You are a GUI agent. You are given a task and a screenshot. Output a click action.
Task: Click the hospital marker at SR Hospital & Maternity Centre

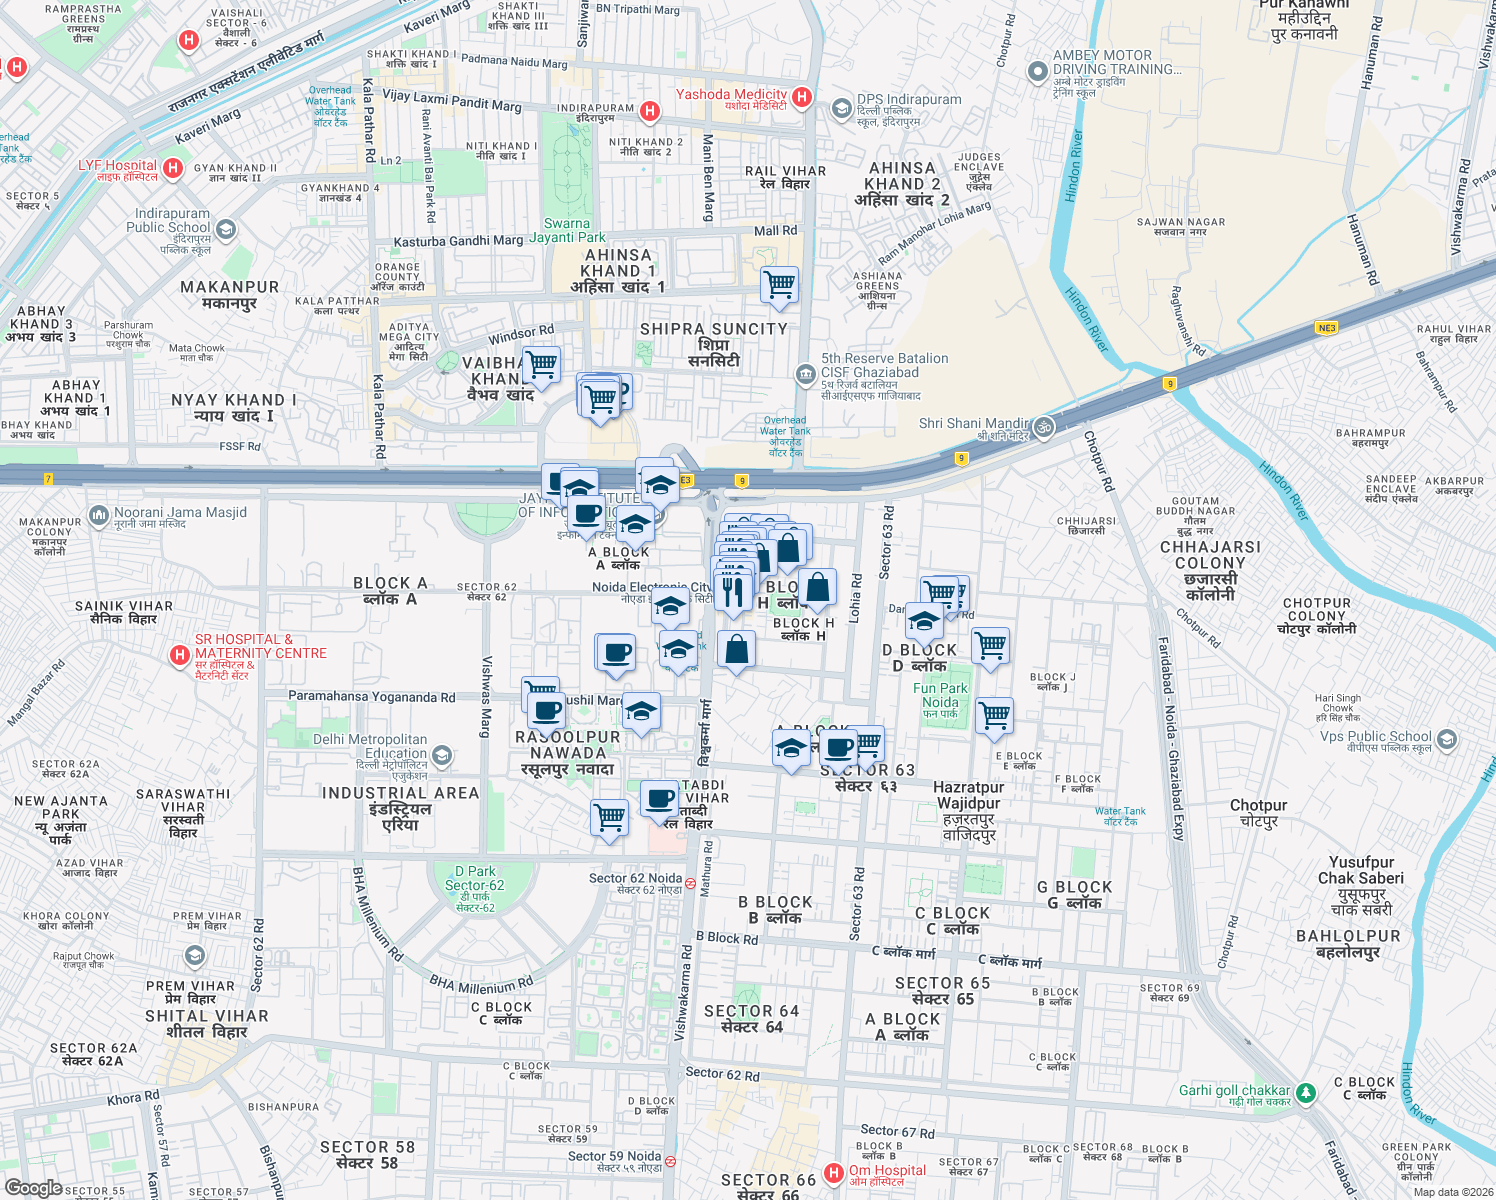click(x=181, y=653)
